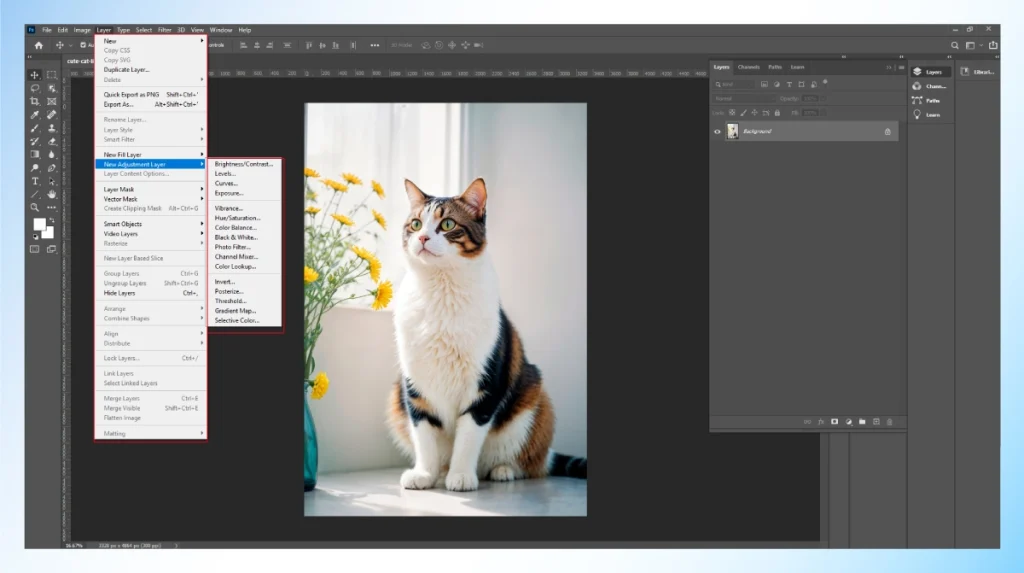Screen dimensions: 1024x573
Task: Click the Background layer thumbnail
Action: [733, 131]
